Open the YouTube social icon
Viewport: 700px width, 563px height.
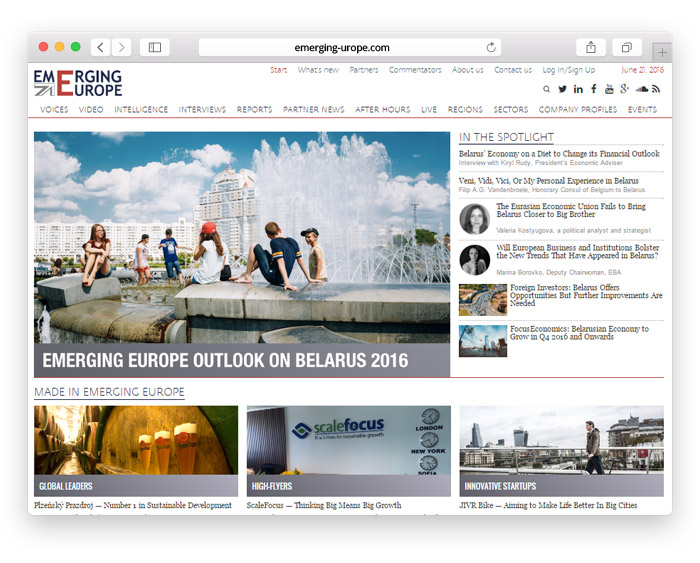pos(609,89)
